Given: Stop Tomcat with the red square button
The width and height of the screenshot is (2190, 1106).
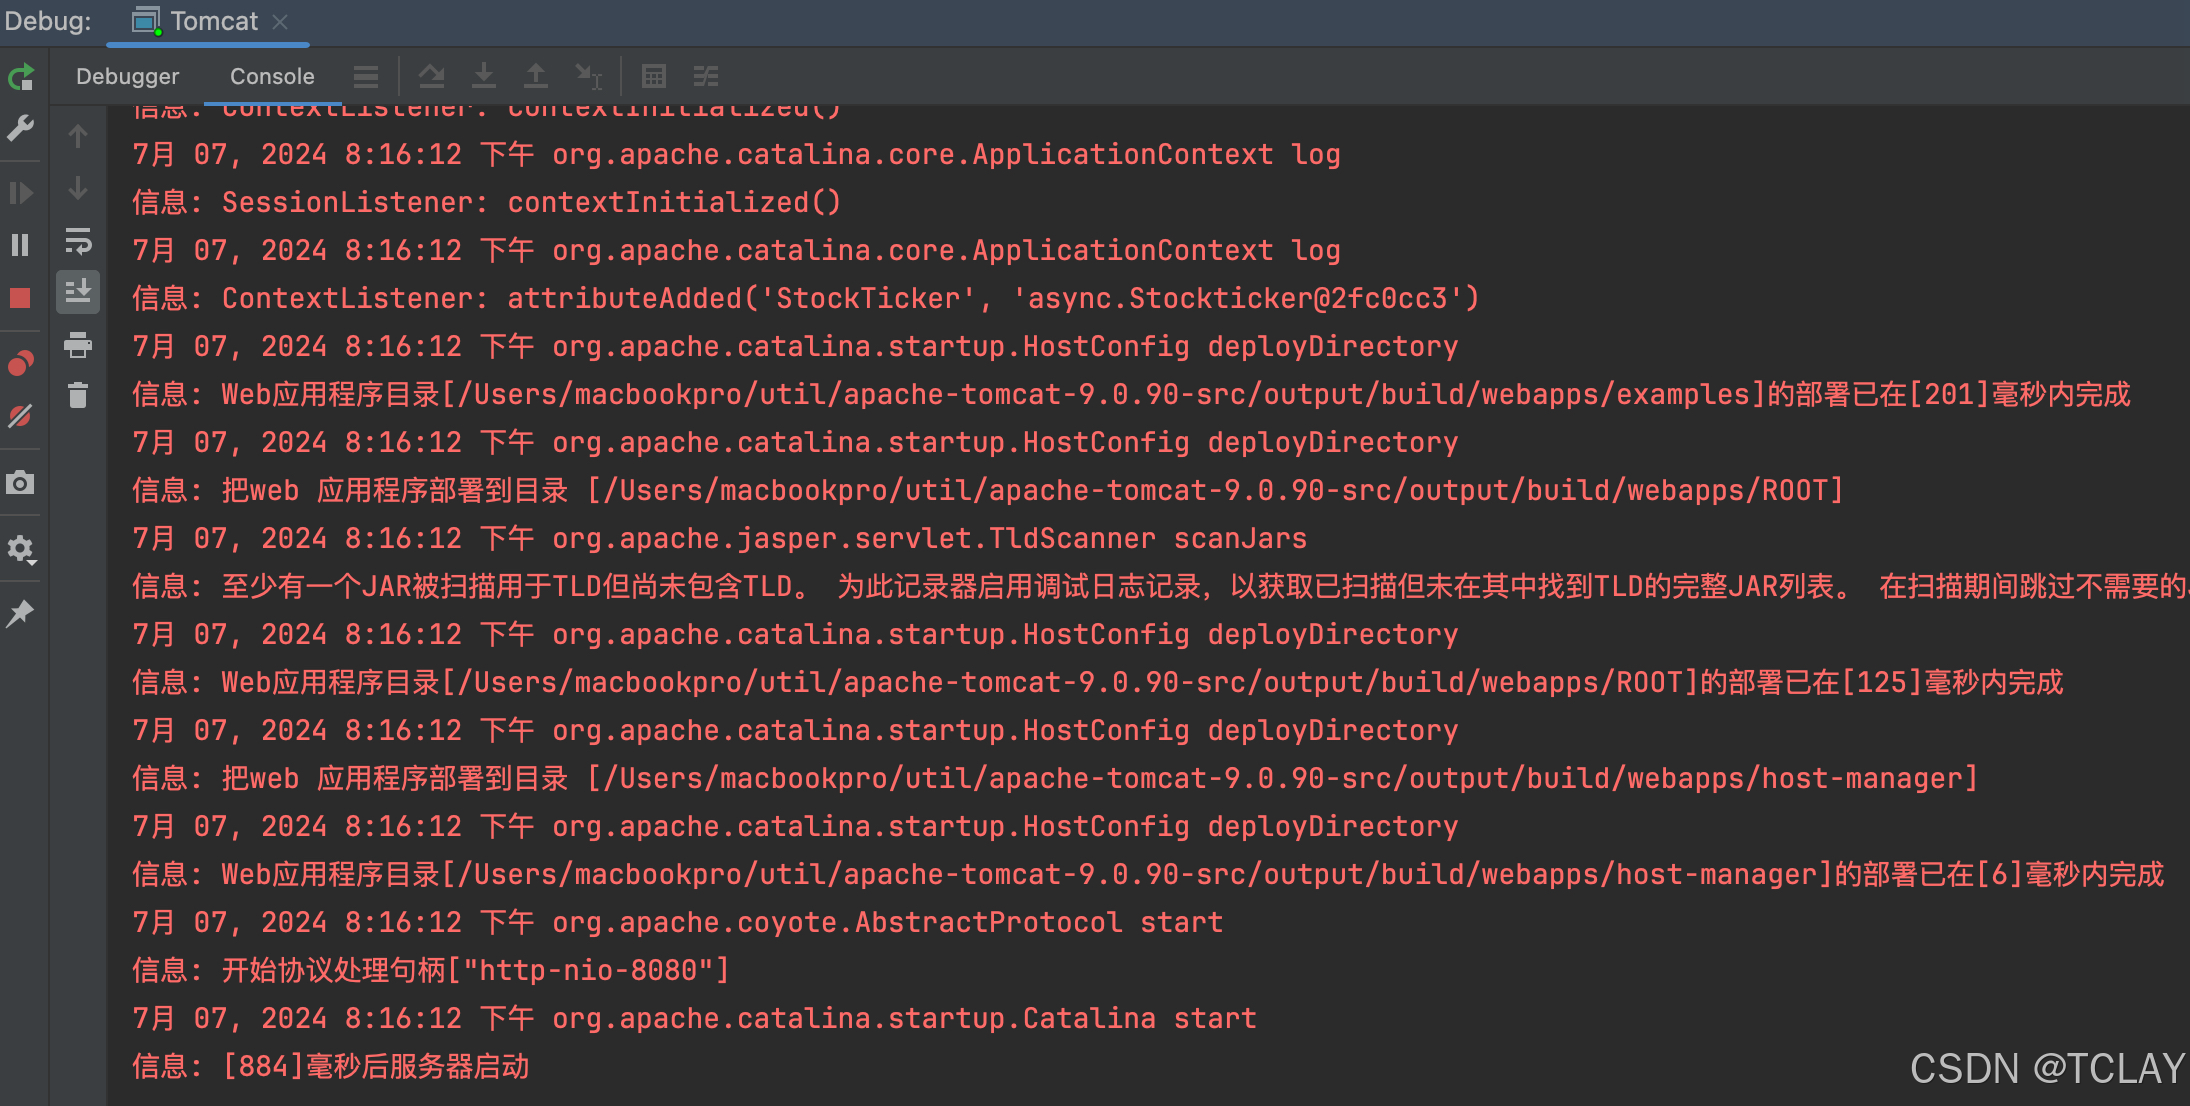Looking at the screenshot, I should [21, 298].
